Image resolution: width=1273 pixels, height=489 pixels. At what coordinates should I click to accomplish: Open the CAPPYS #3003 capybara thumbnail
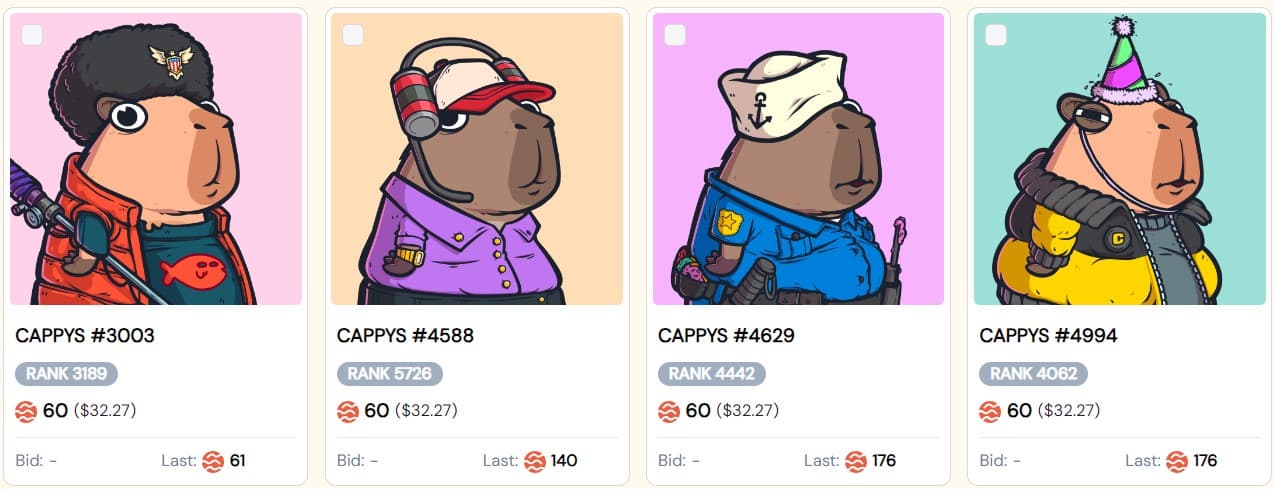click(x=156, y=159)
